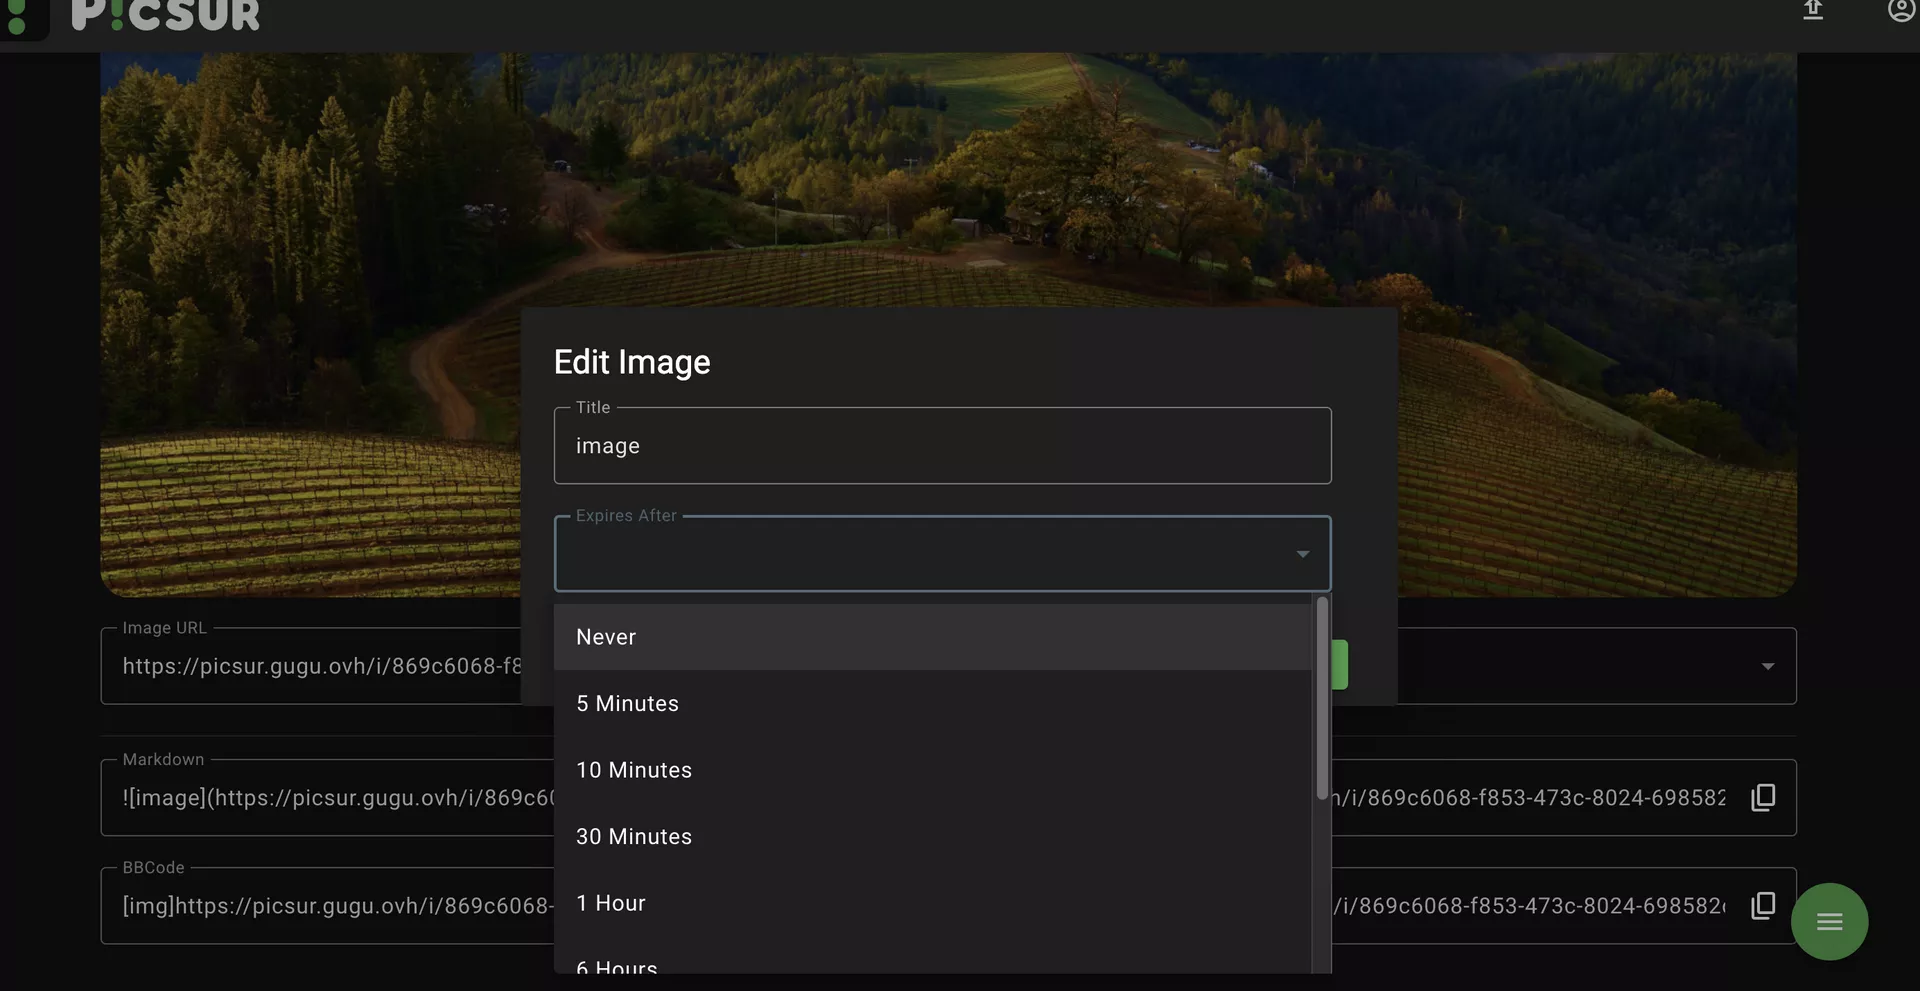
Task: Copy the link in the BBCode row
Action: pos(1763,905)
